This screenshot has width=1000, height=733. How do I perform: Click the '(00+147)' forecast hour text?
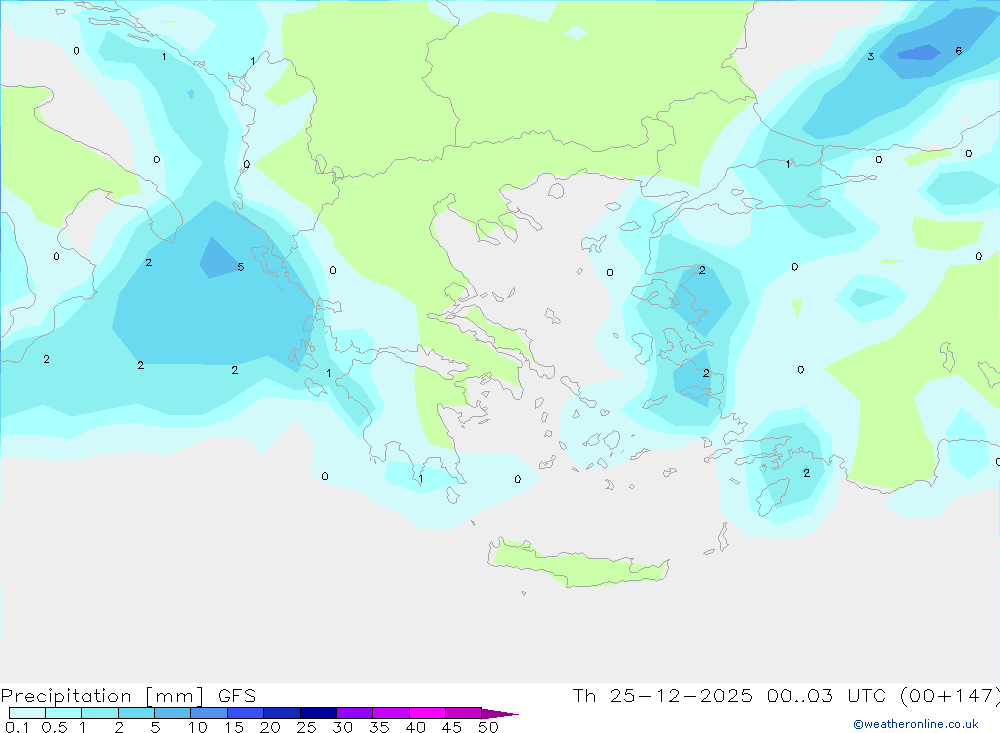point(949,696)
